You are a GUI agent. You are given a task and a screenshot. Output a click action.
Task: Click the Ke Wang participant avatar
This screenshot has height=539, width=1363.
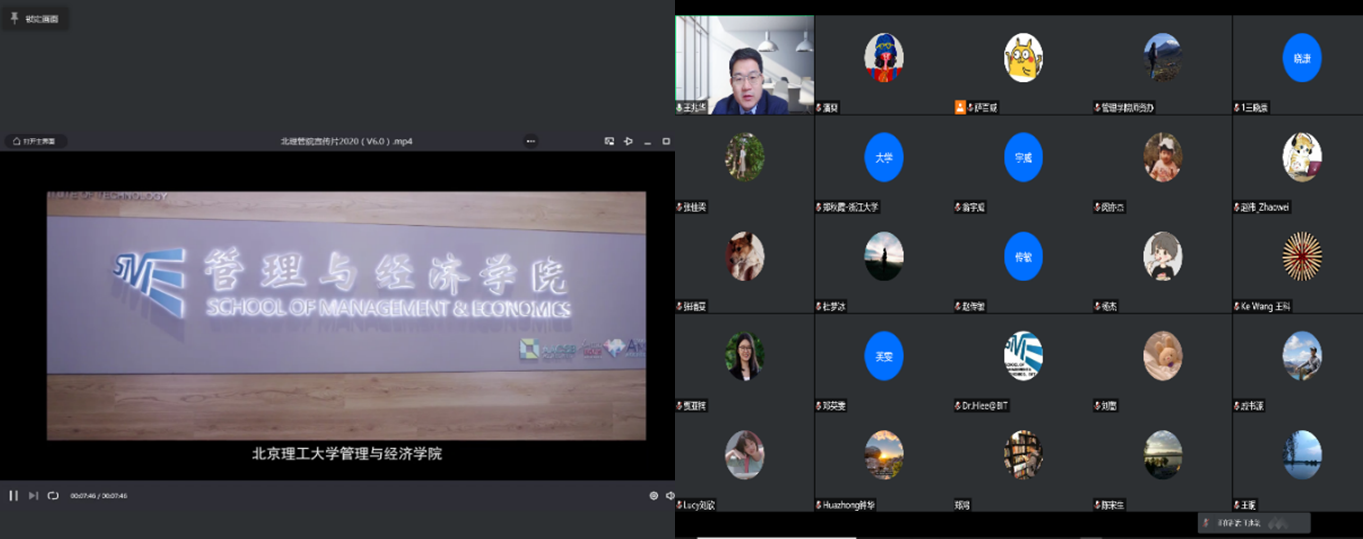[1302, 256]
